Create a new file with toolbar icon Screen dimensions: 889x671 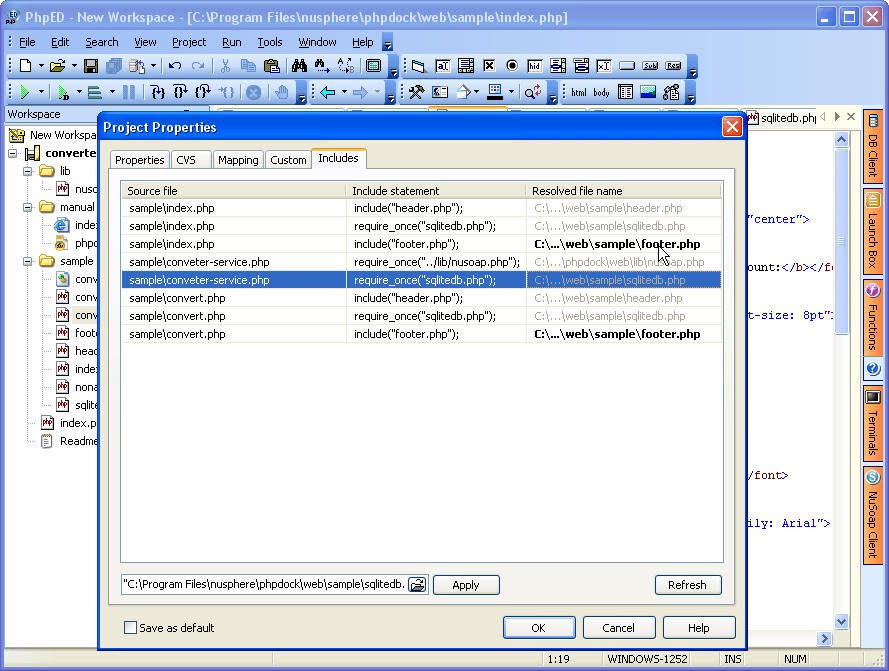point(26,66)
